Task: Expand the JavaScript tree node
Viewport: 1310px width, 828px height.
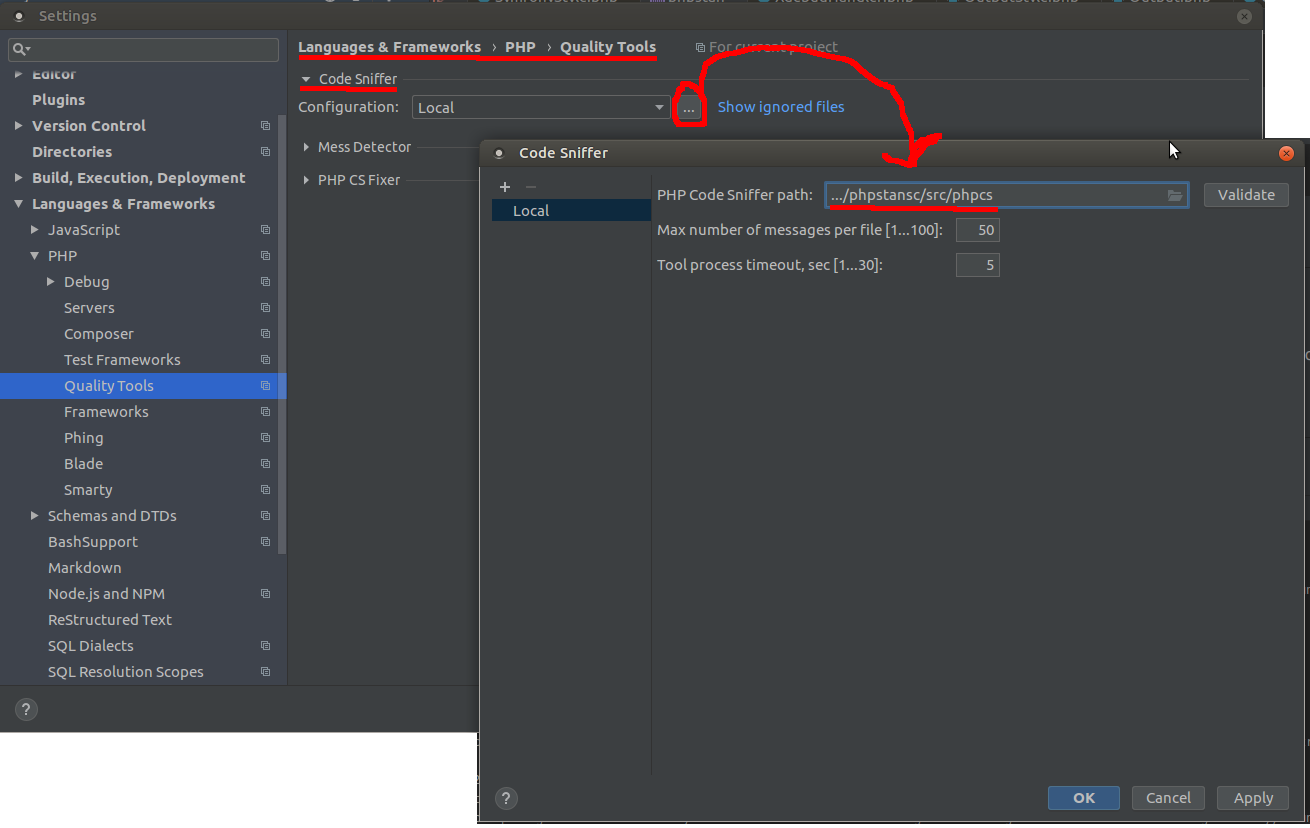Action: (35, 230)
